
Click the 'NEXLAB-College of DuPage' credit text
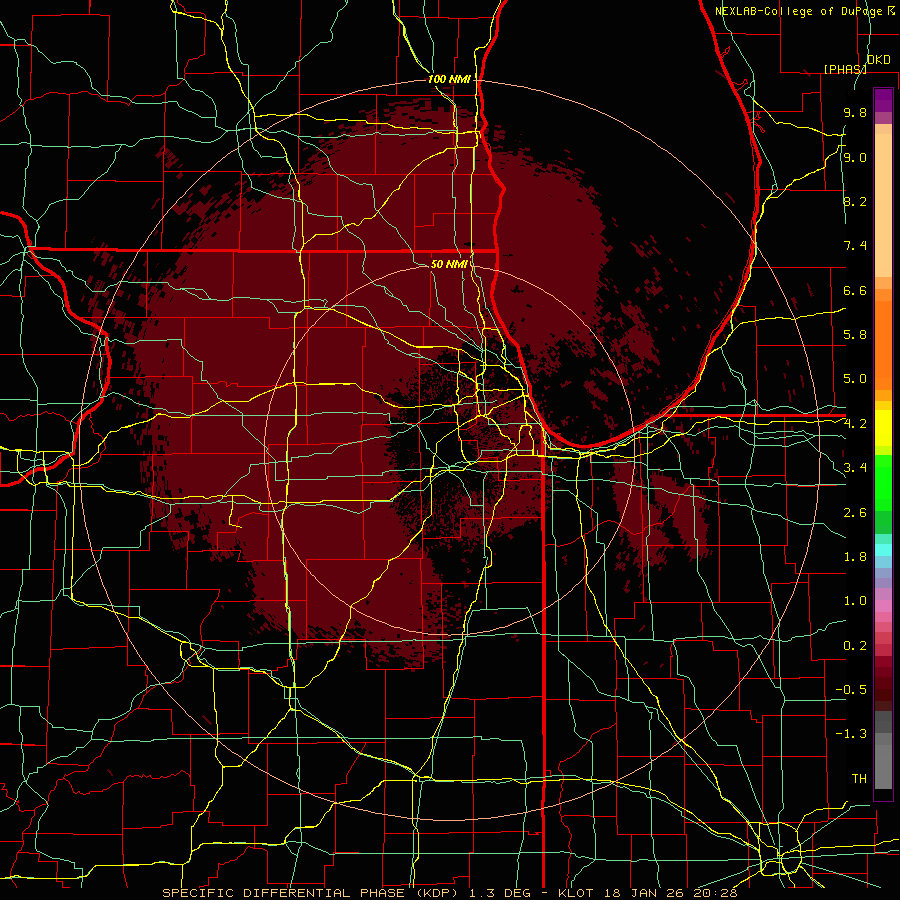[x=798, y=11]
